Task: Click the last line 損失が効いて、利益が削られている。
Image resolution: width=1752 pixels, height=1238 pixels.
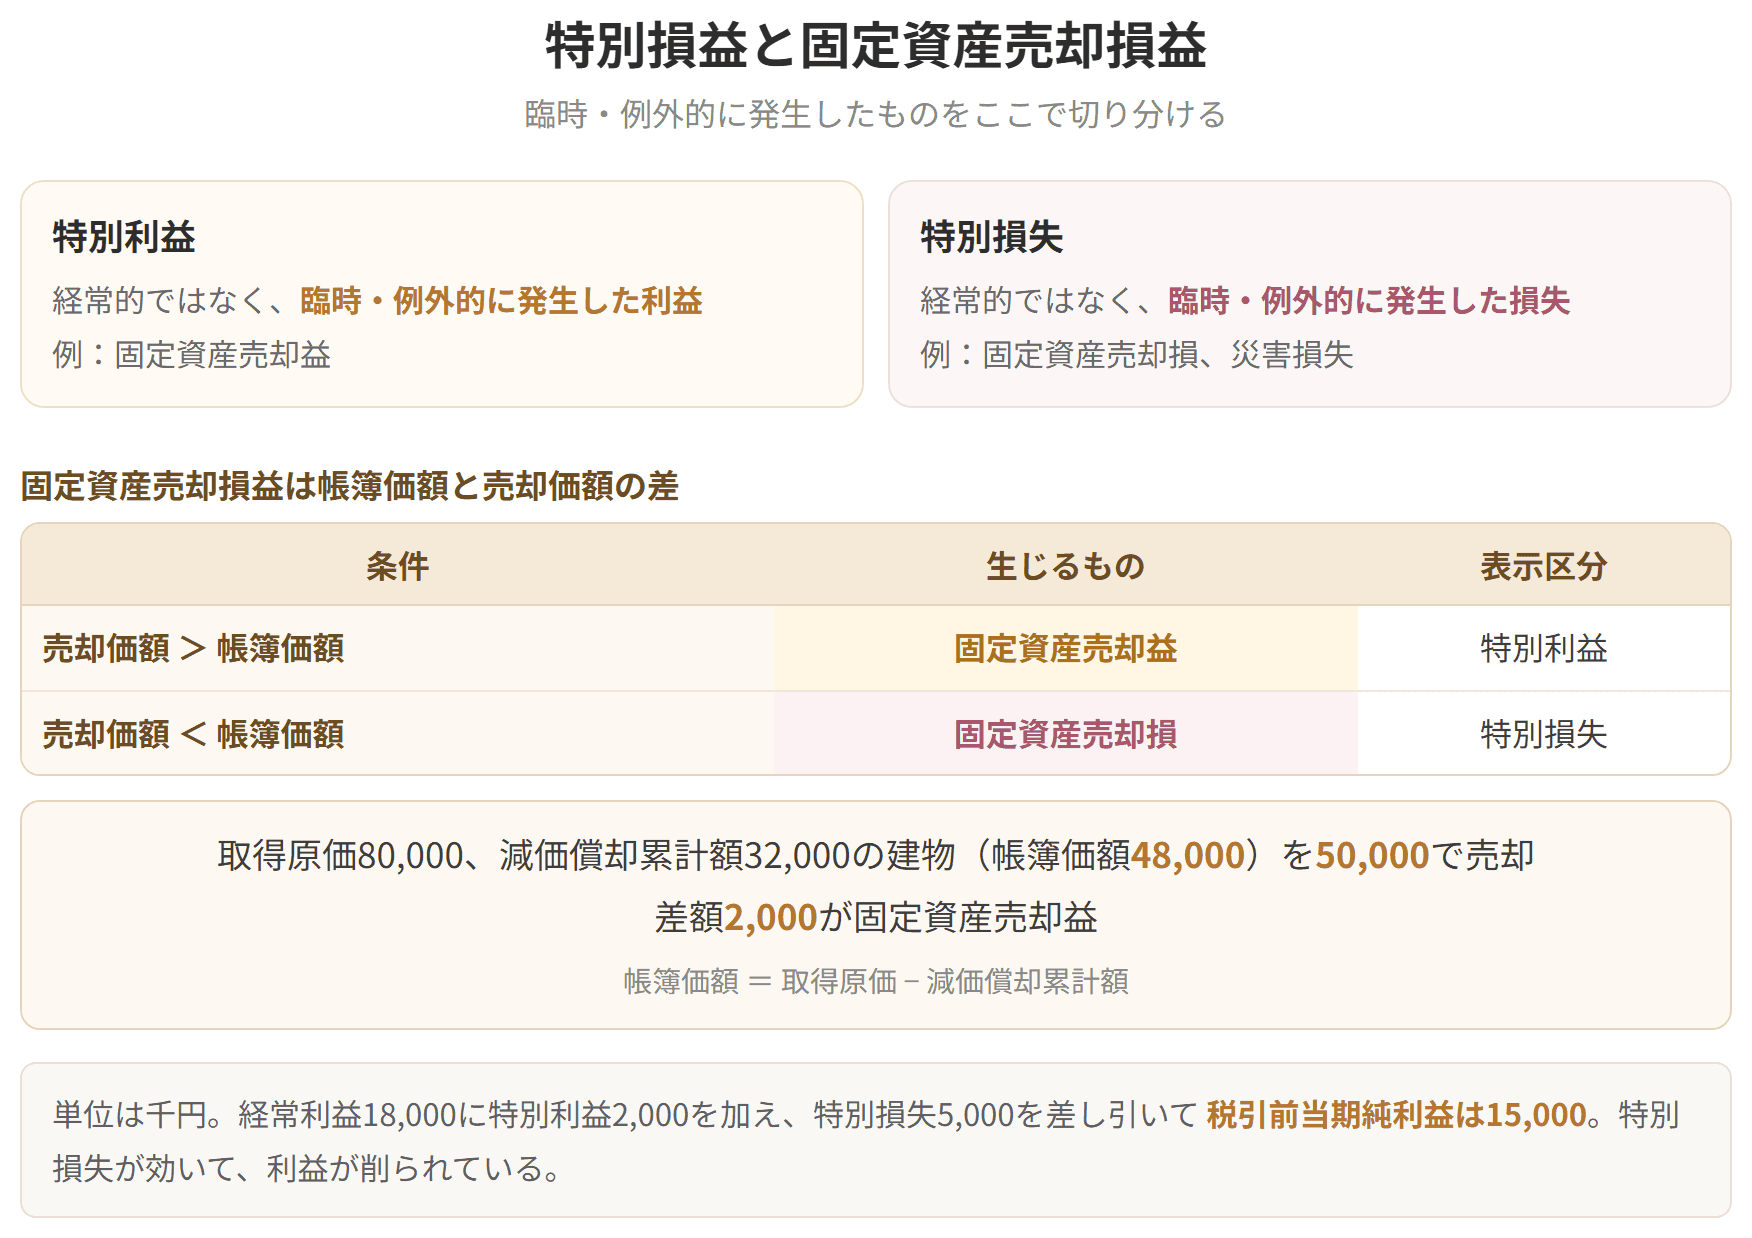Action: 310,1168
